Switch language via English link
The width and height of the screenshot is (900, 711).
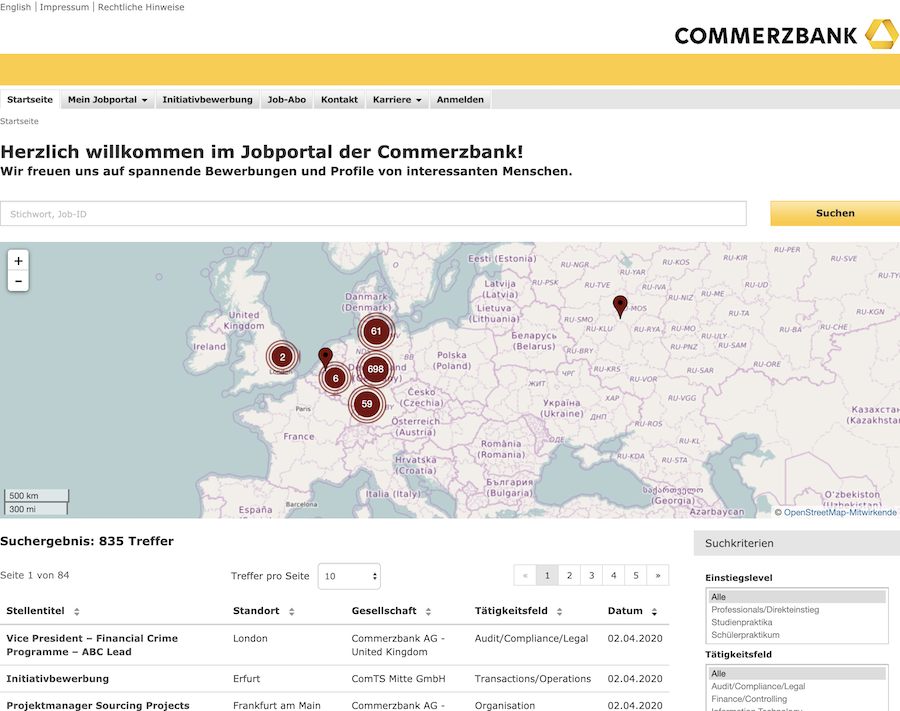[x=15, y=7]
